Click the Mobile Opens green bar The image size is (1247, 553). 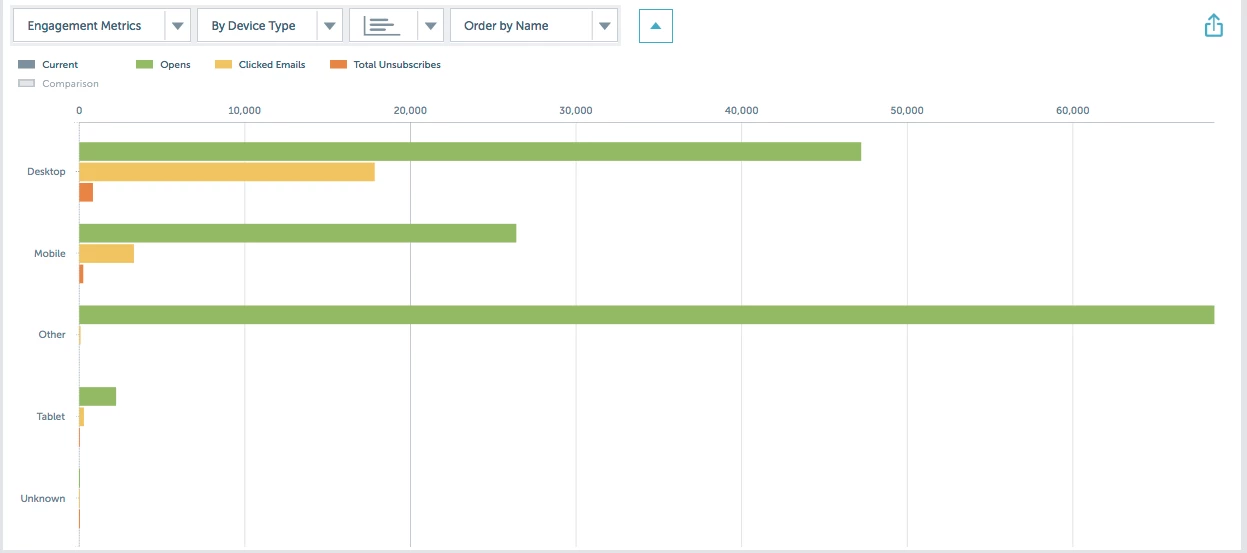298,233
